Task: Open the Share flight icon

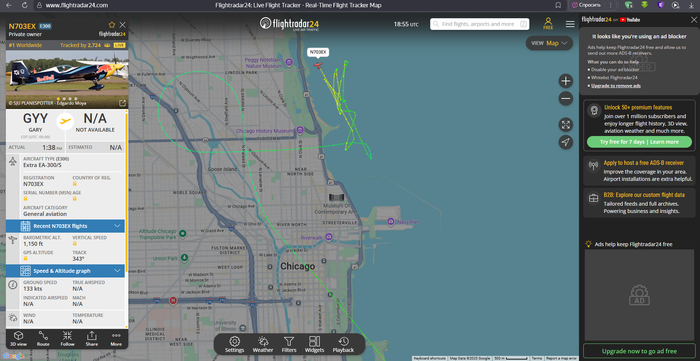Action: tap(92, 335)
